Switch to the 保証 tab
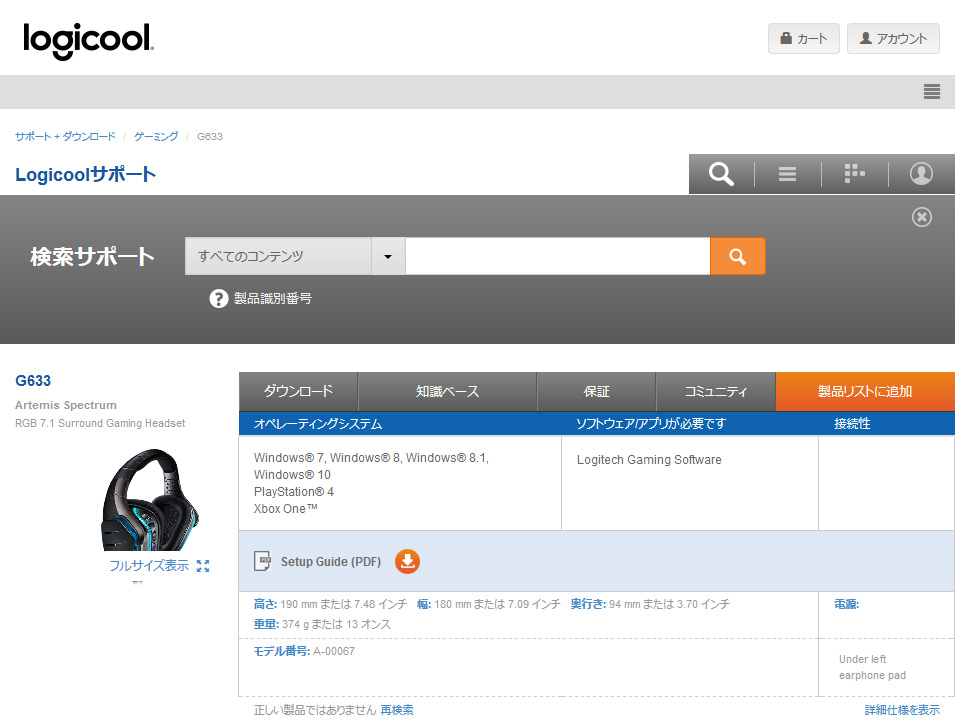The height and width of the screenshot is (723, 955). click(596, 391)
